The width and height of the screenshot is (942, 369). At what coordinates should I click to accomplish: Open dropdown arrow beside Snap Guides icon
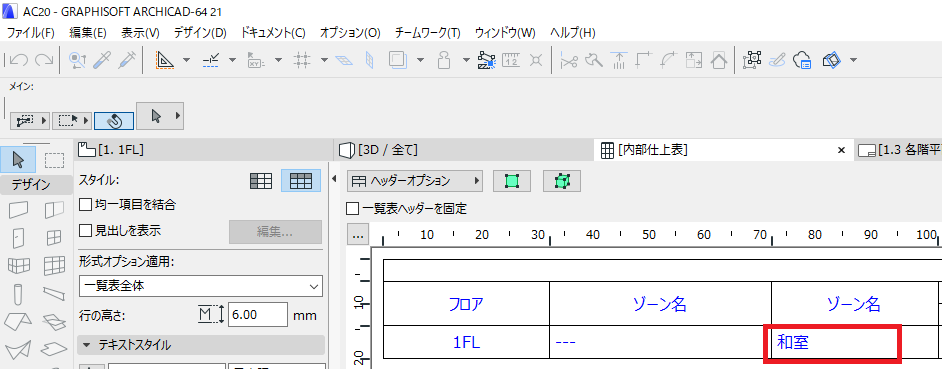coord(233,59)
